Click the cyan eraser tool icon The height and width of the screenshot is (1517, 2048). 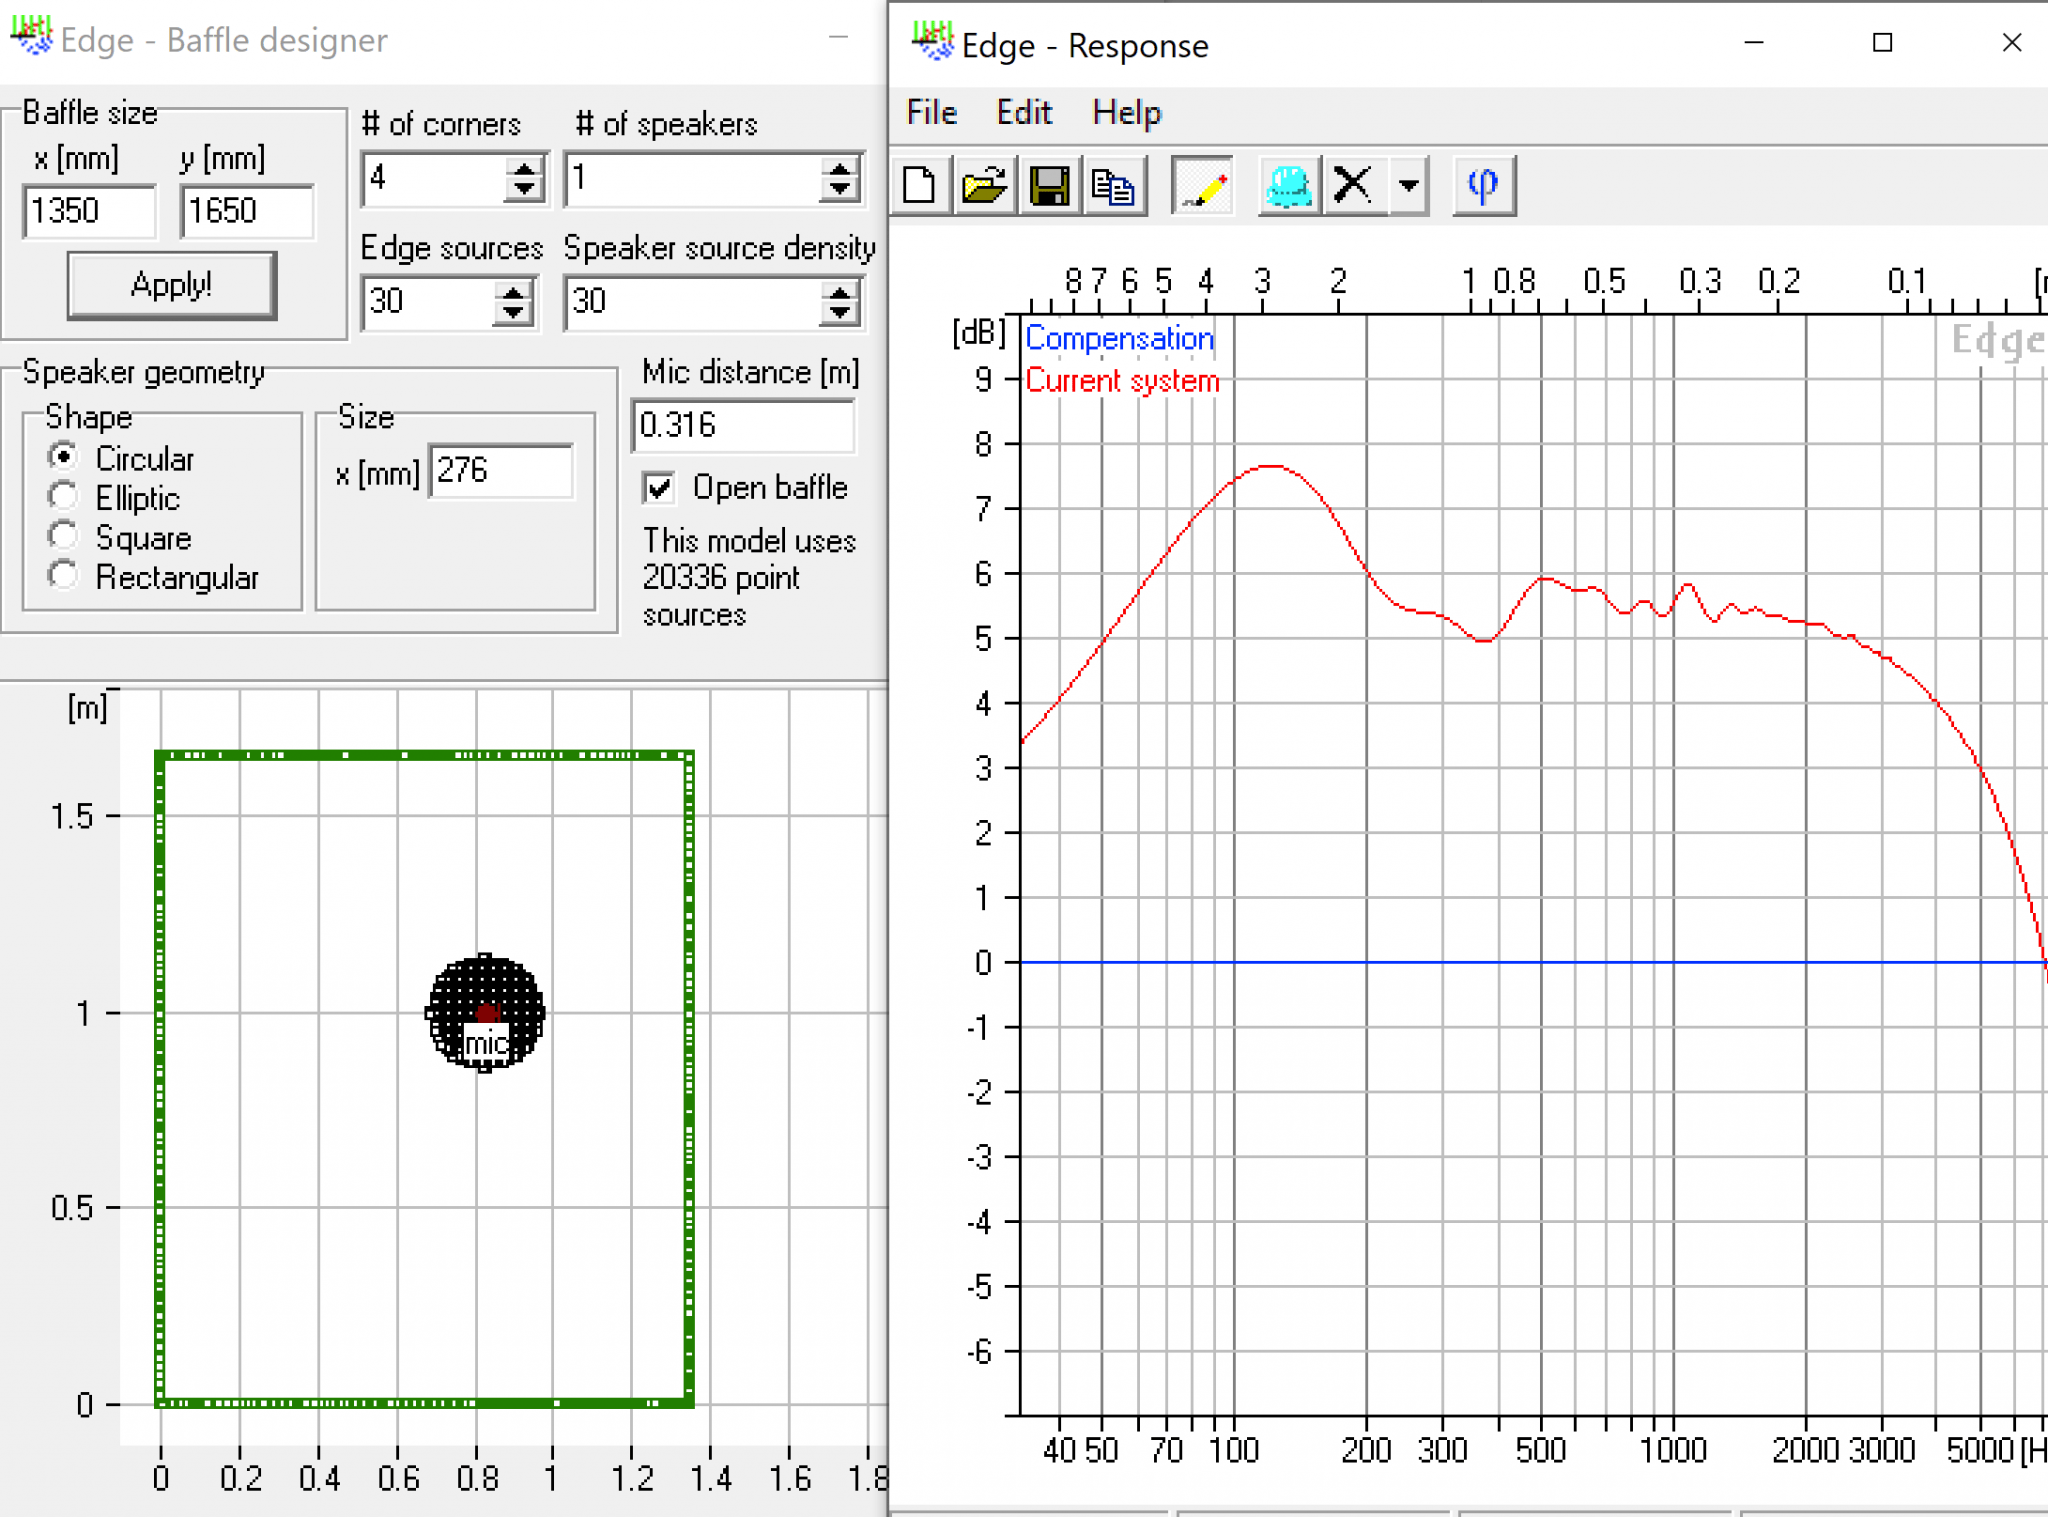(1288, 186)
